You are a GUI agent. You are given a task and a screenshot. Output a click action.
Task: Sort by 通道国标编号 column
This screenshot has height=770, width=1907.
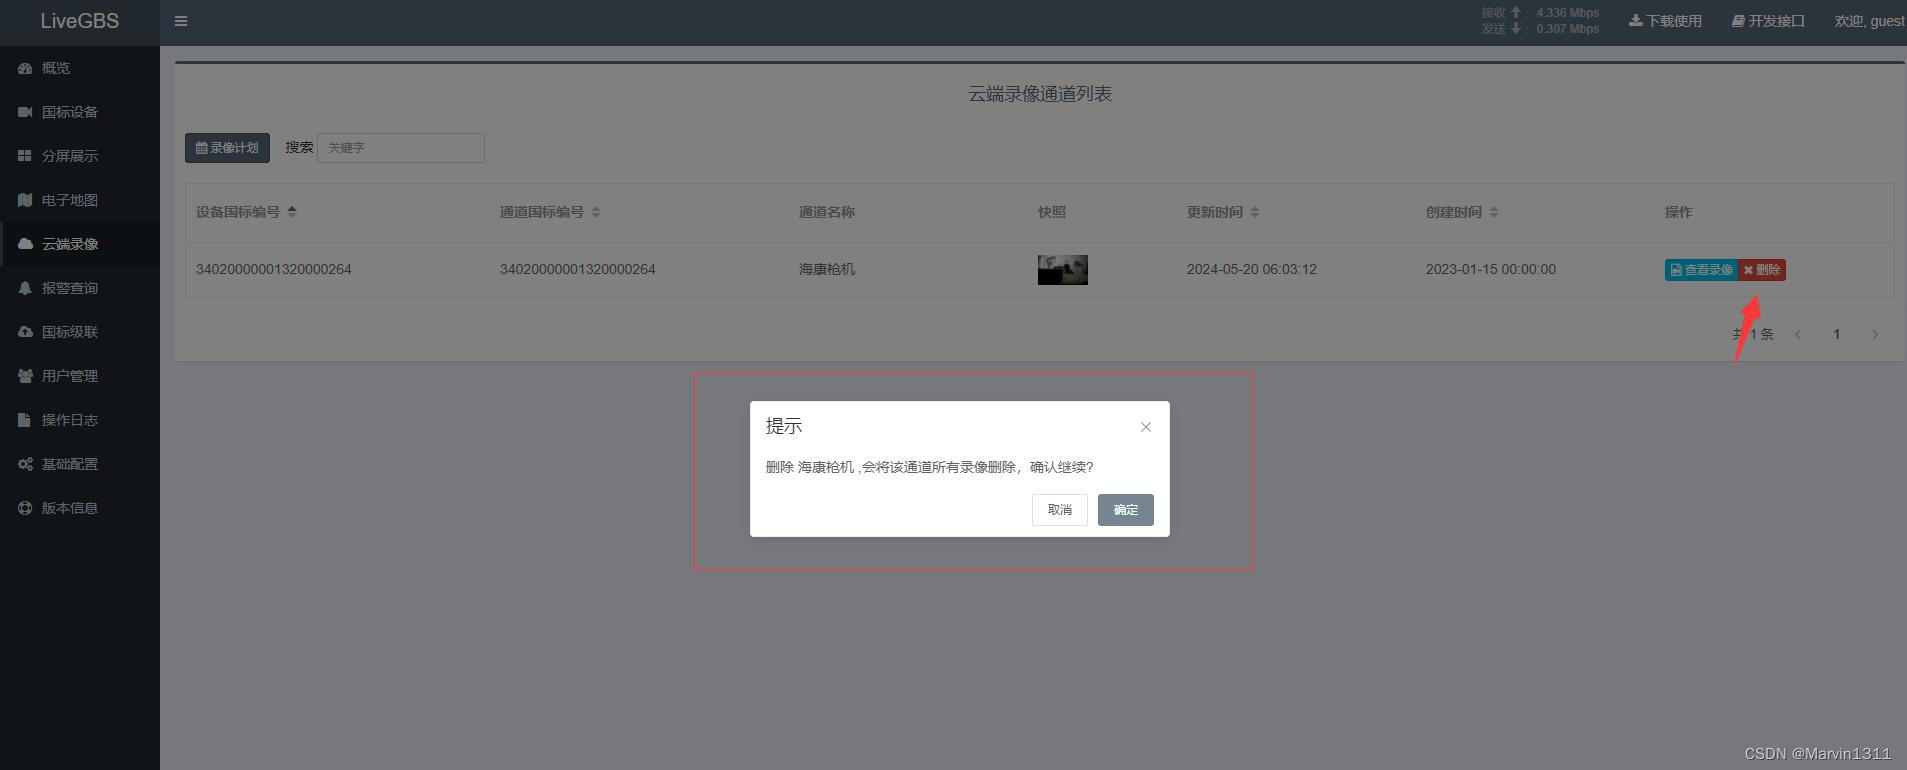[x=550, y=212]
